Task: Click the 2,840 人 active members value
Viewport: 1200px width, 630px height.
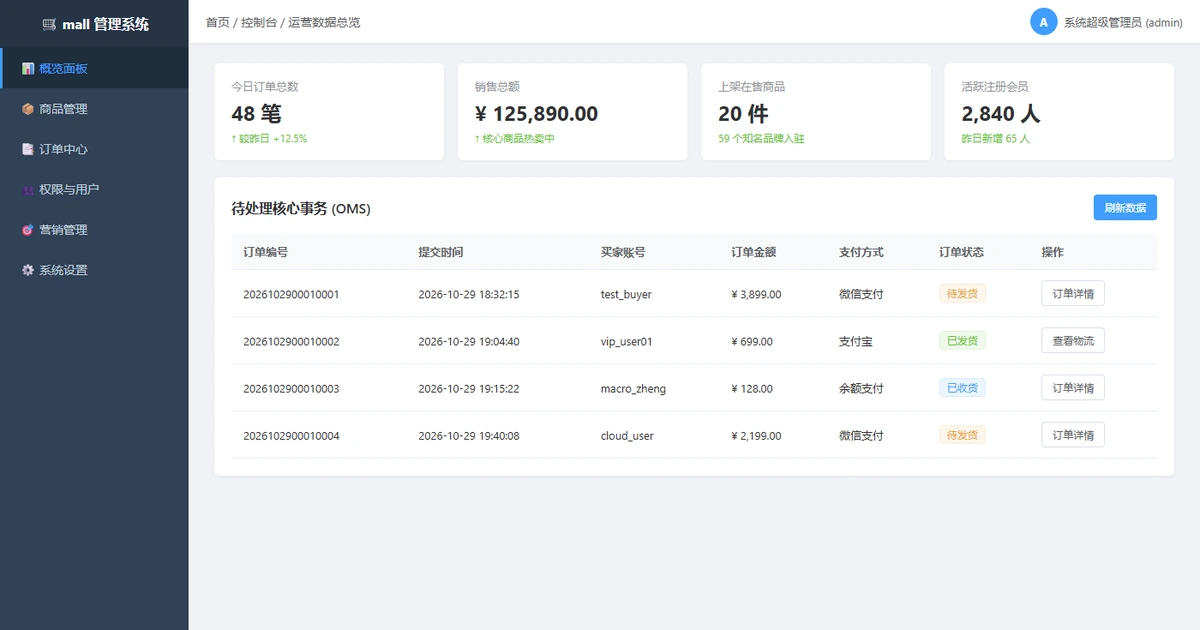Action: (1001, 114)
